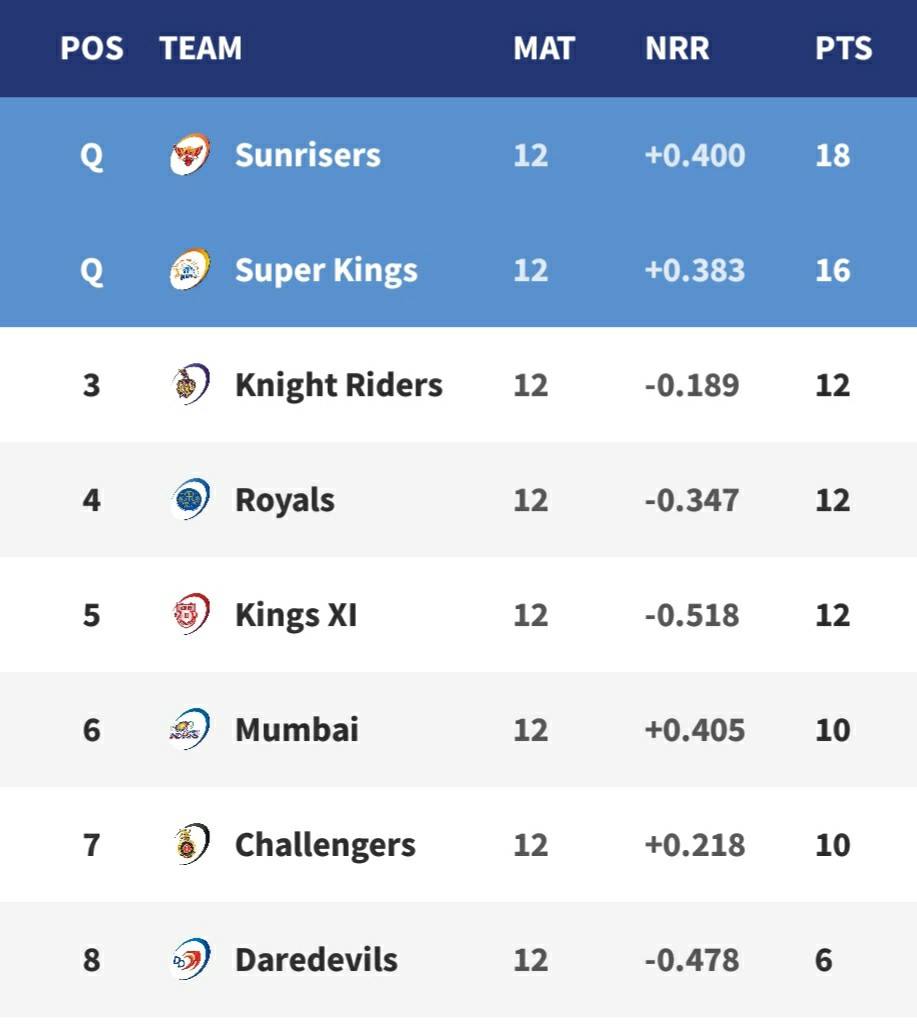Click the Q qualifier mark for Sunrisers
917x1024 pixels.
pos(91,157)
